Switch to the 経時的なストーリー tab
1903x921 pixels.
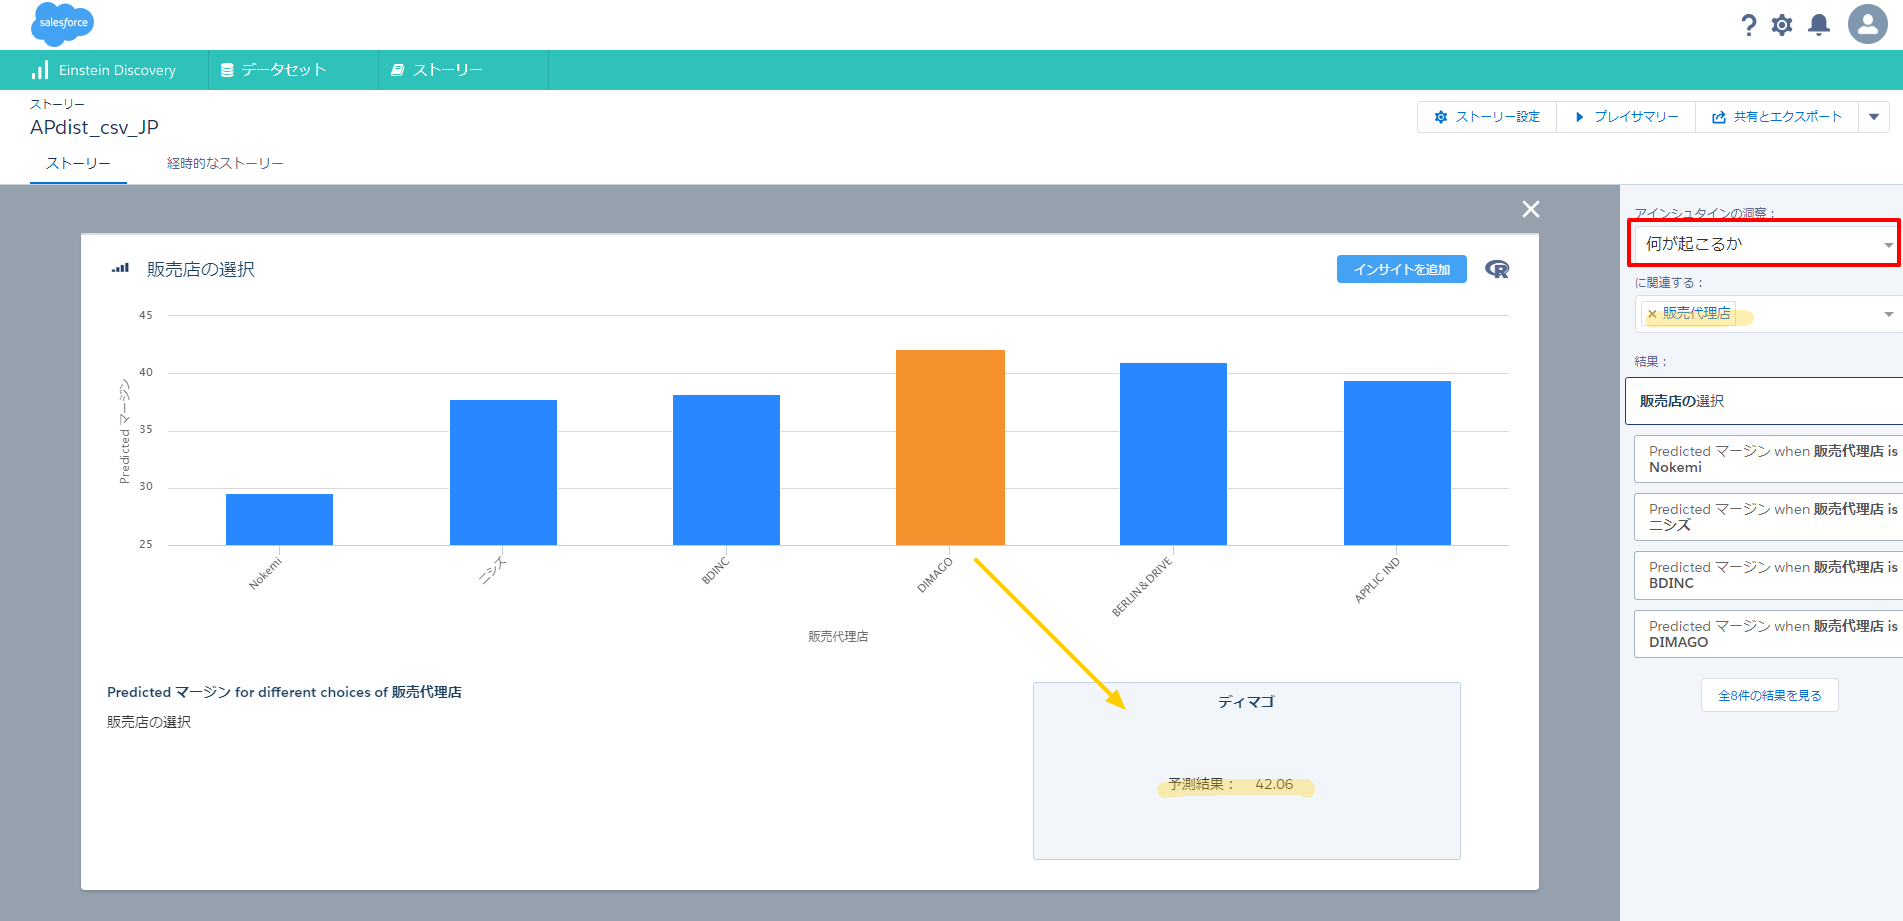coord(225,163)
